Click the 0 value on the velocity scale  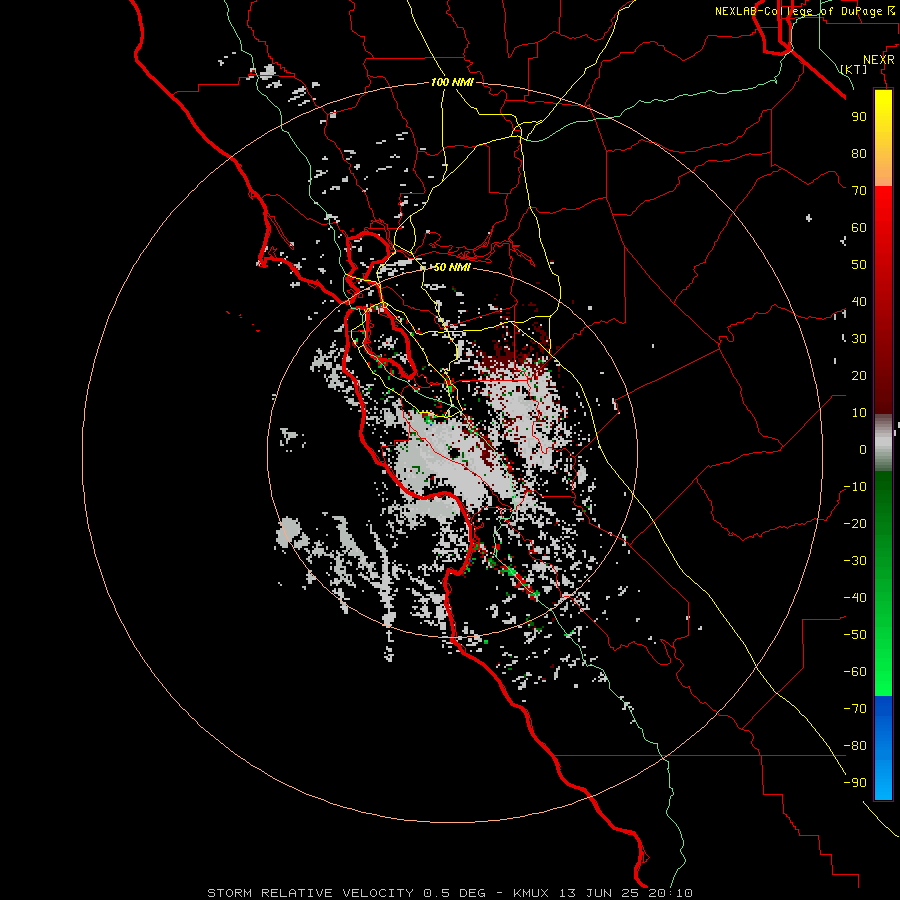(x=863, y=450)
